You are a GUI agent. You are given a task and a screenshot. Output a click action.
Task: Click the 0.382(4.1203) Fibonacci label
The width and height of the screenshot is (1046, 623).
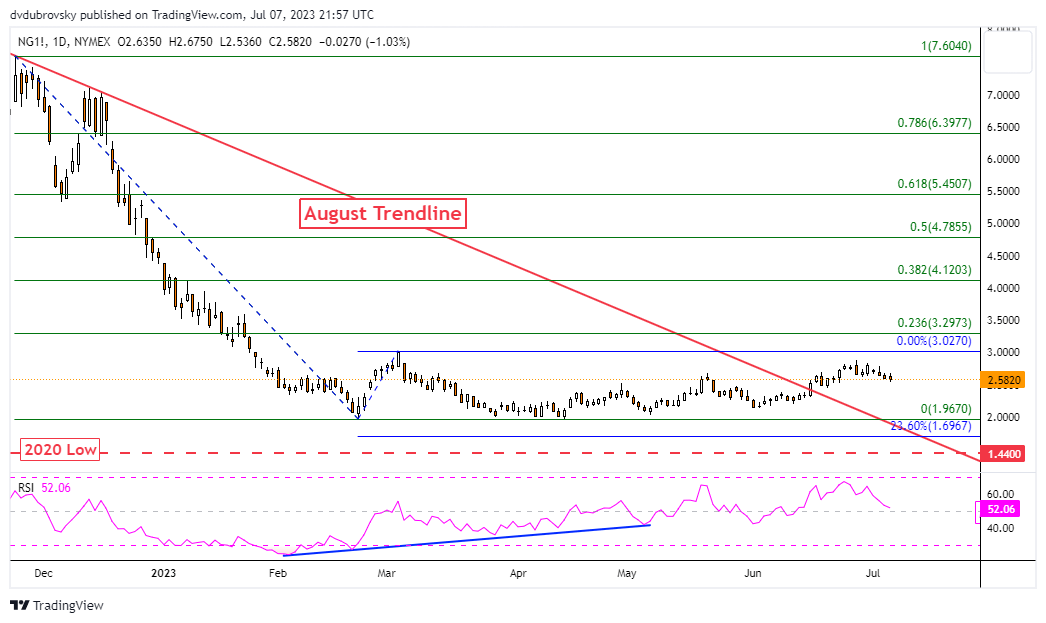(x=935, y=270)
